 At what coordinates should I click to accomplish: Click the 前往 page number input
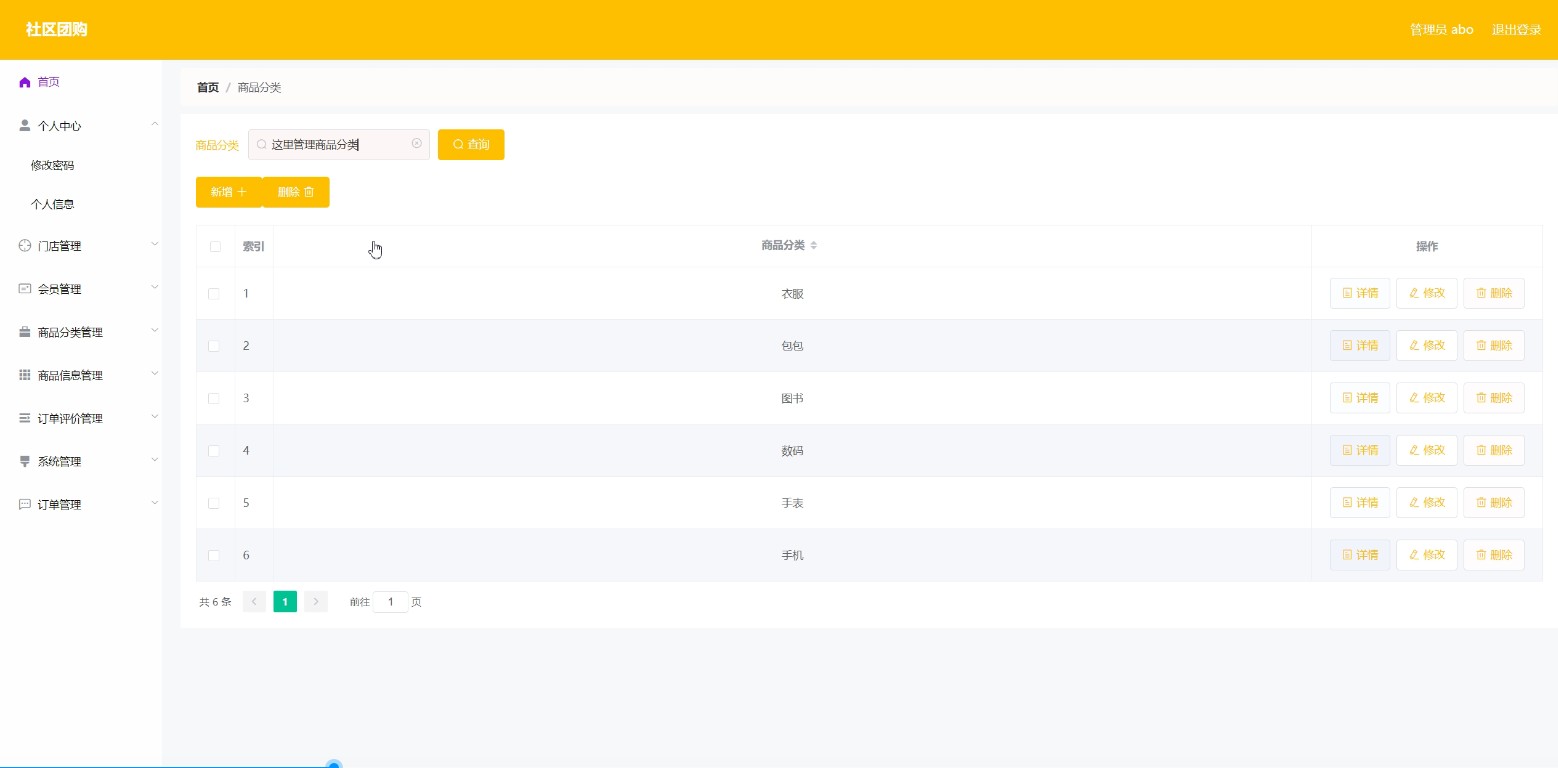pos(390,602)
